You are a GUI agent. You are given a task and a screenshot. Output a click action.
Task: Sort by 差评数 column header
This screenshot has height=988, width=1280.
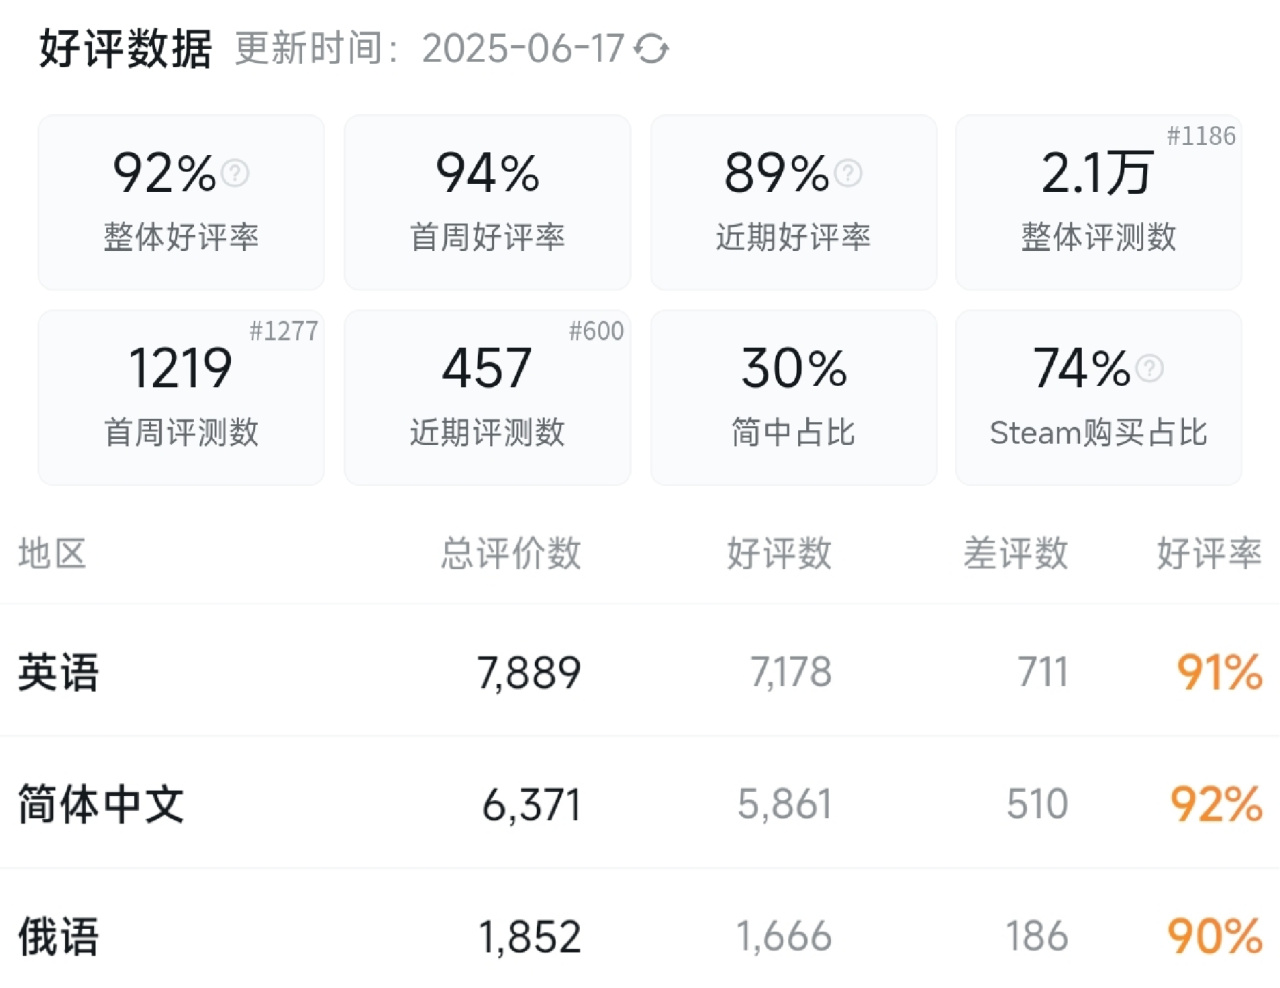(1016, 553)
